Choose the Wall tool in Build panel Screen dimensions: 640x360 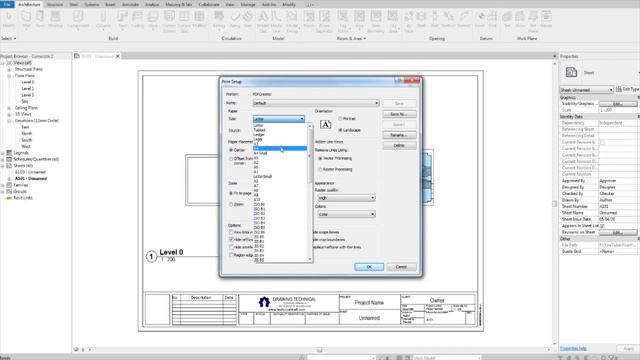pos(27,20)
